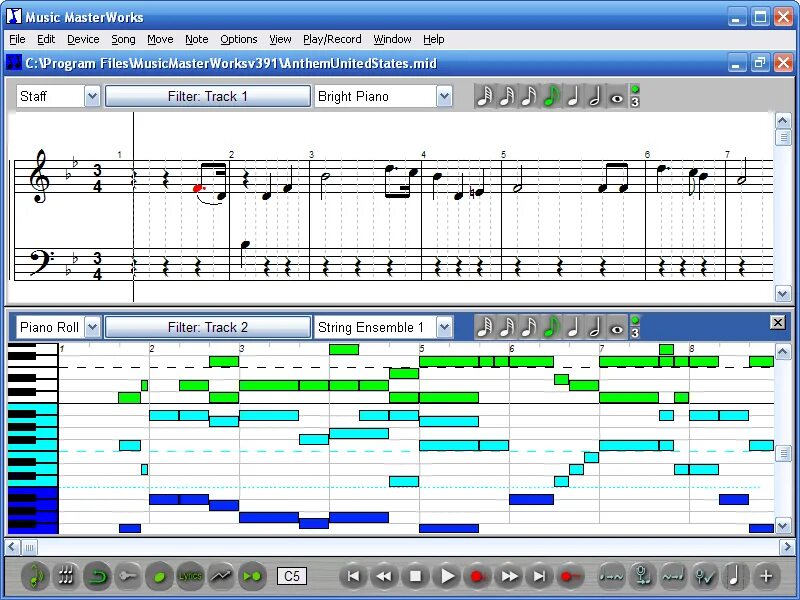The width and height of the screenshot is (800, 600).
Task: Click the green note with arrows tool icon
Action: (x=35, y=577)
